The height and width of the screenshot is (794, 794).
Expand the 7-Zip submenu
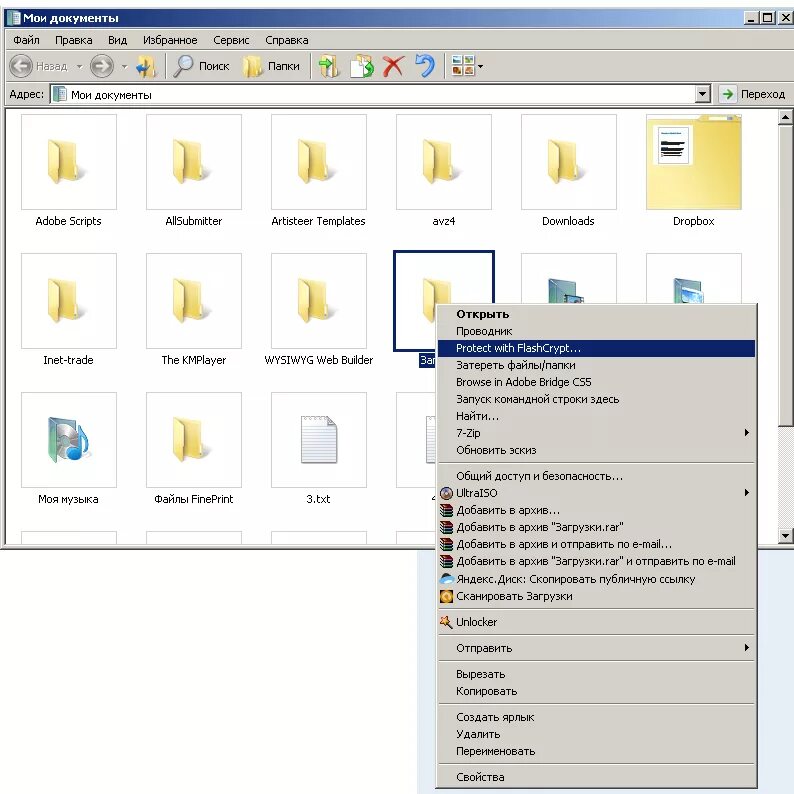point(597,433)
